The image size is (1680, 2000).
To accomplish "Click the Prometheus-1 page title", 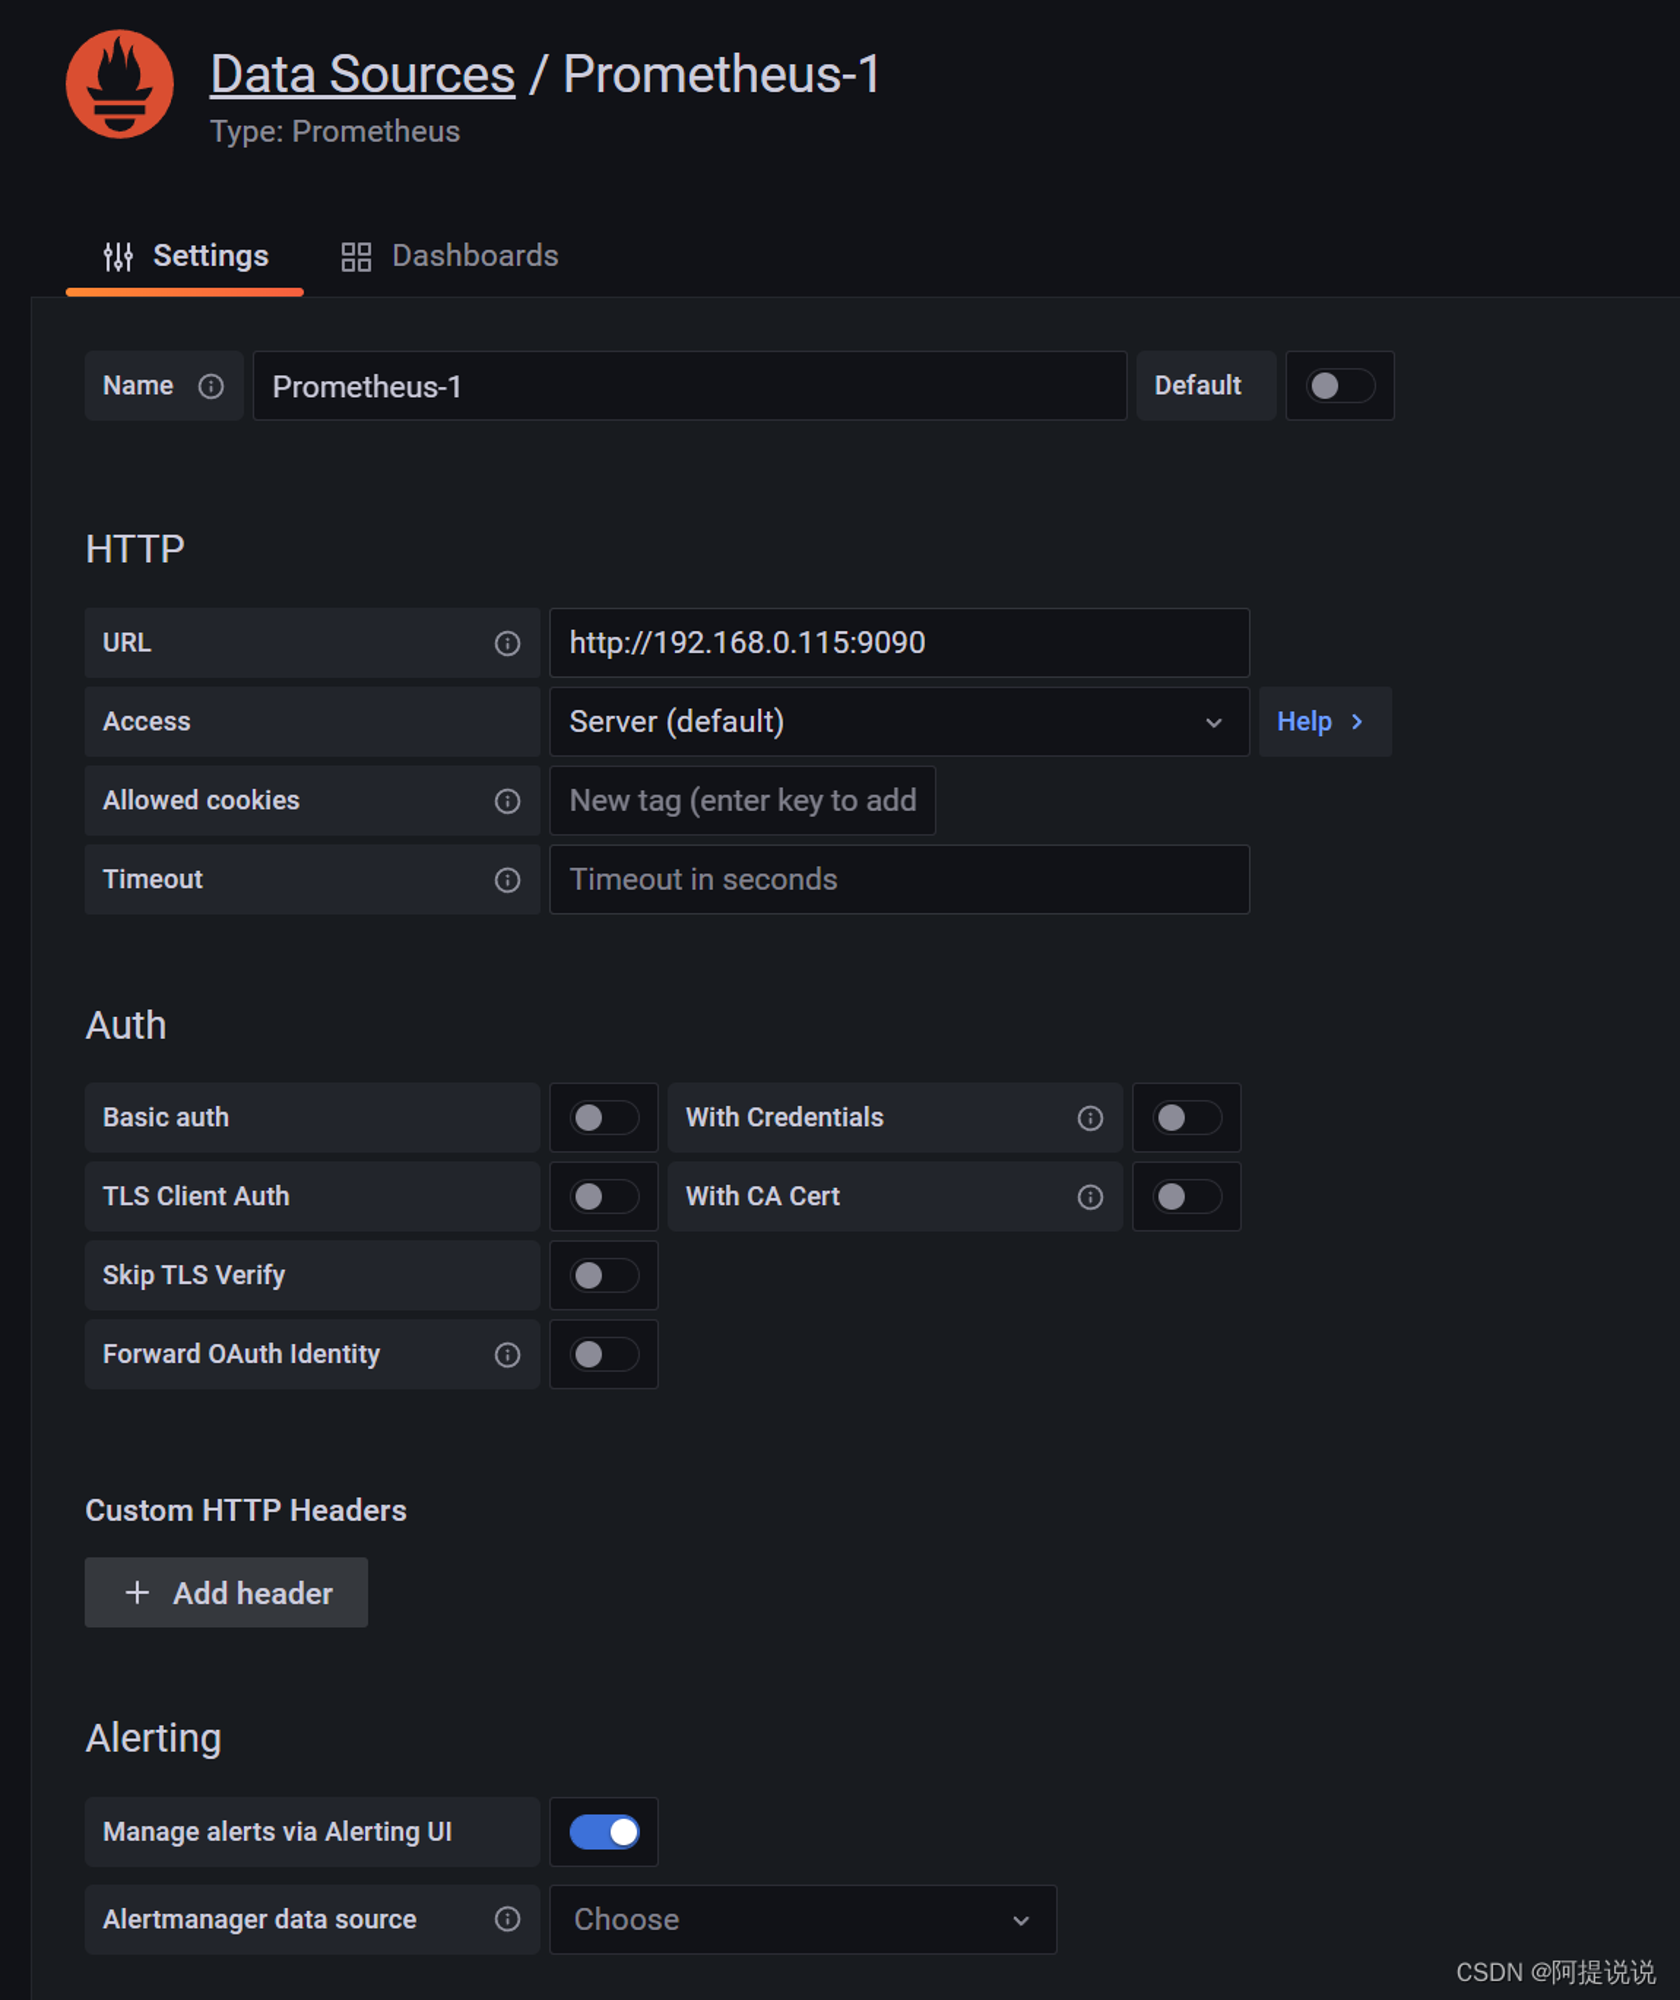I will click(721, 75).
